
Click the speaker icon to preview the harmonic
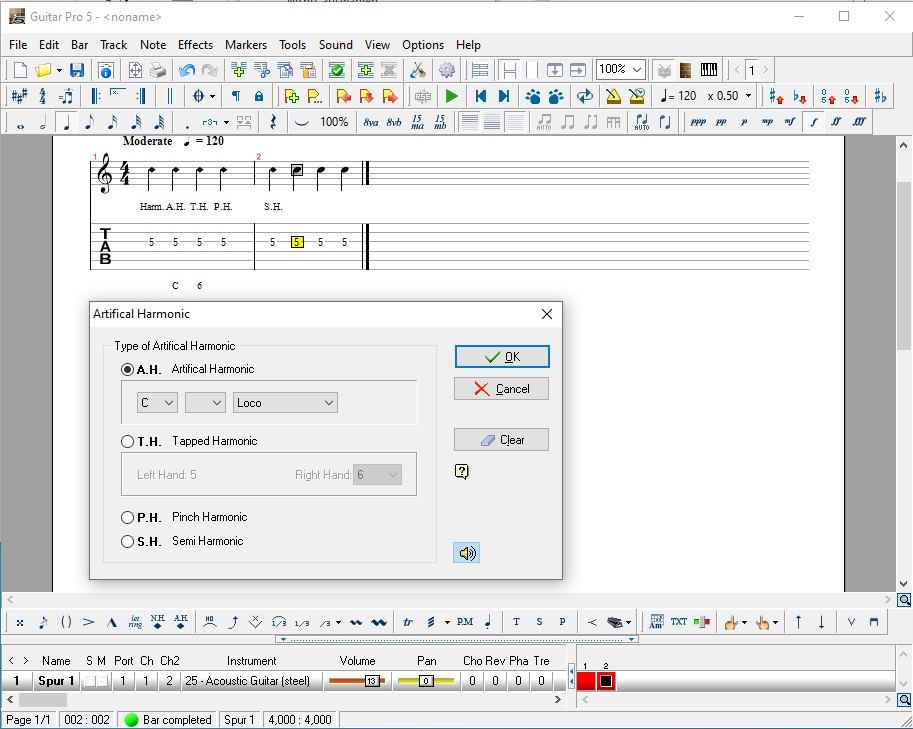(466, 552)
